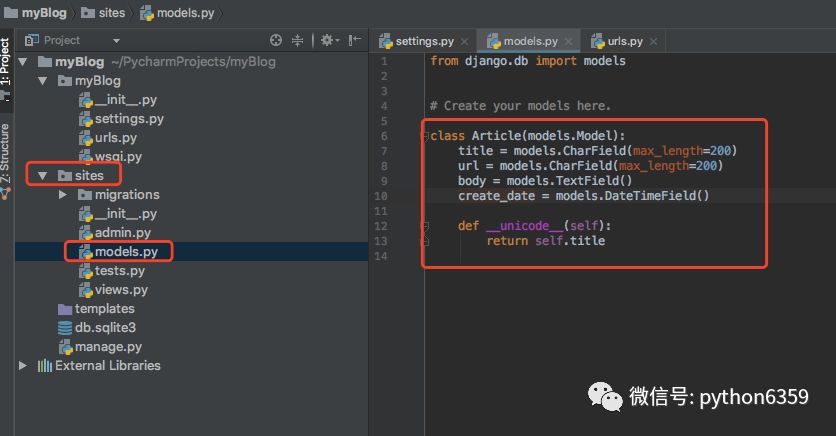Close the settings.py tab
The width and height of the screenshot is (836, 436).
[464, 42]
